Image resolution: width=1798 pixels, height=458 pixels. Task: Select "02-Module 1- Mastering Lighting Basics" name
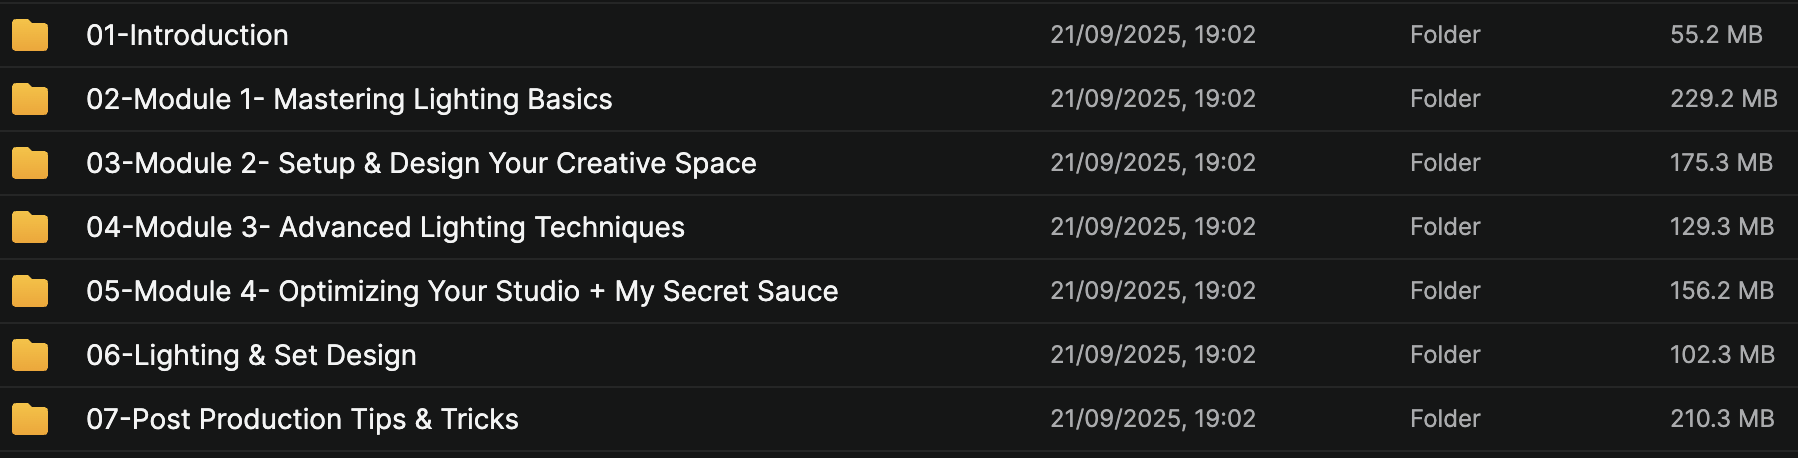(x=349, y=99)
